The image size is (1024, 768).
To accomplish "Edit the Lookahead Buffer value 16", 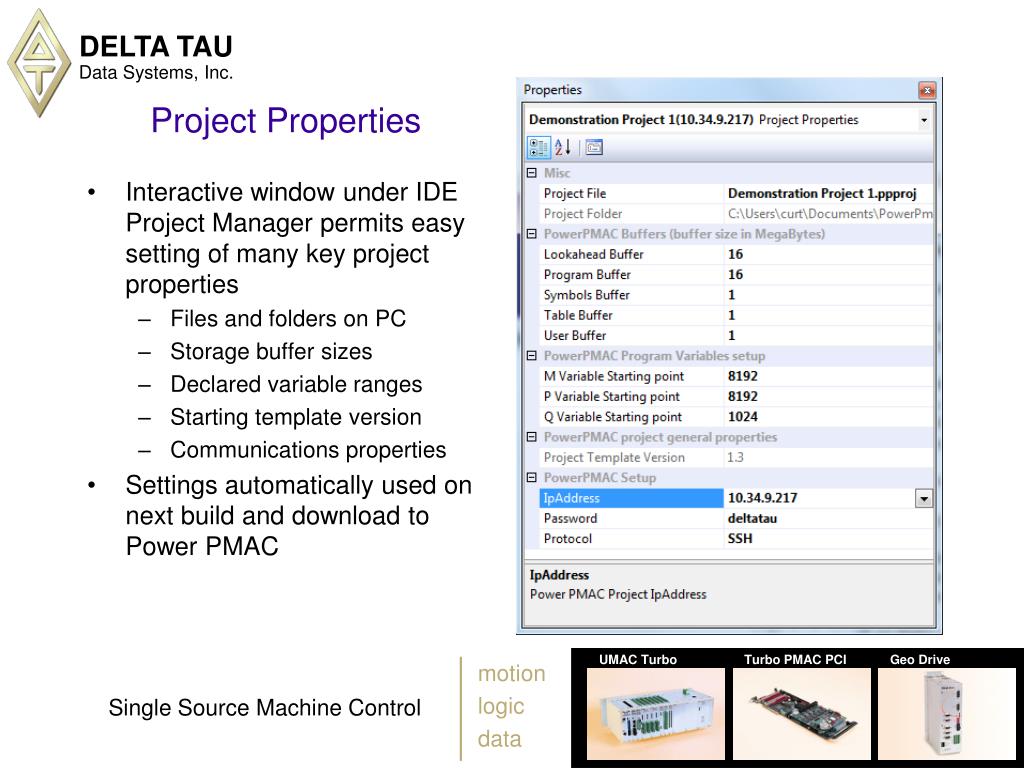I will [x=735, y=254].
